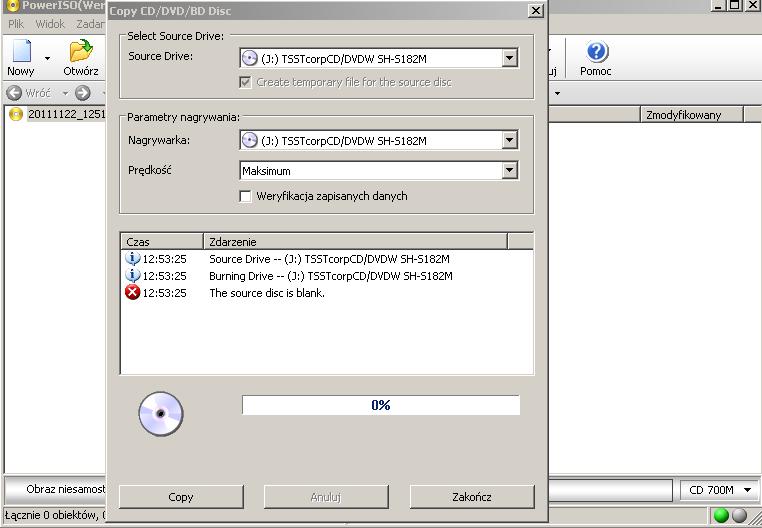Open the Zadar... menu in PowerISO
This screenshot has height=528, width=762.
[90, 24]
